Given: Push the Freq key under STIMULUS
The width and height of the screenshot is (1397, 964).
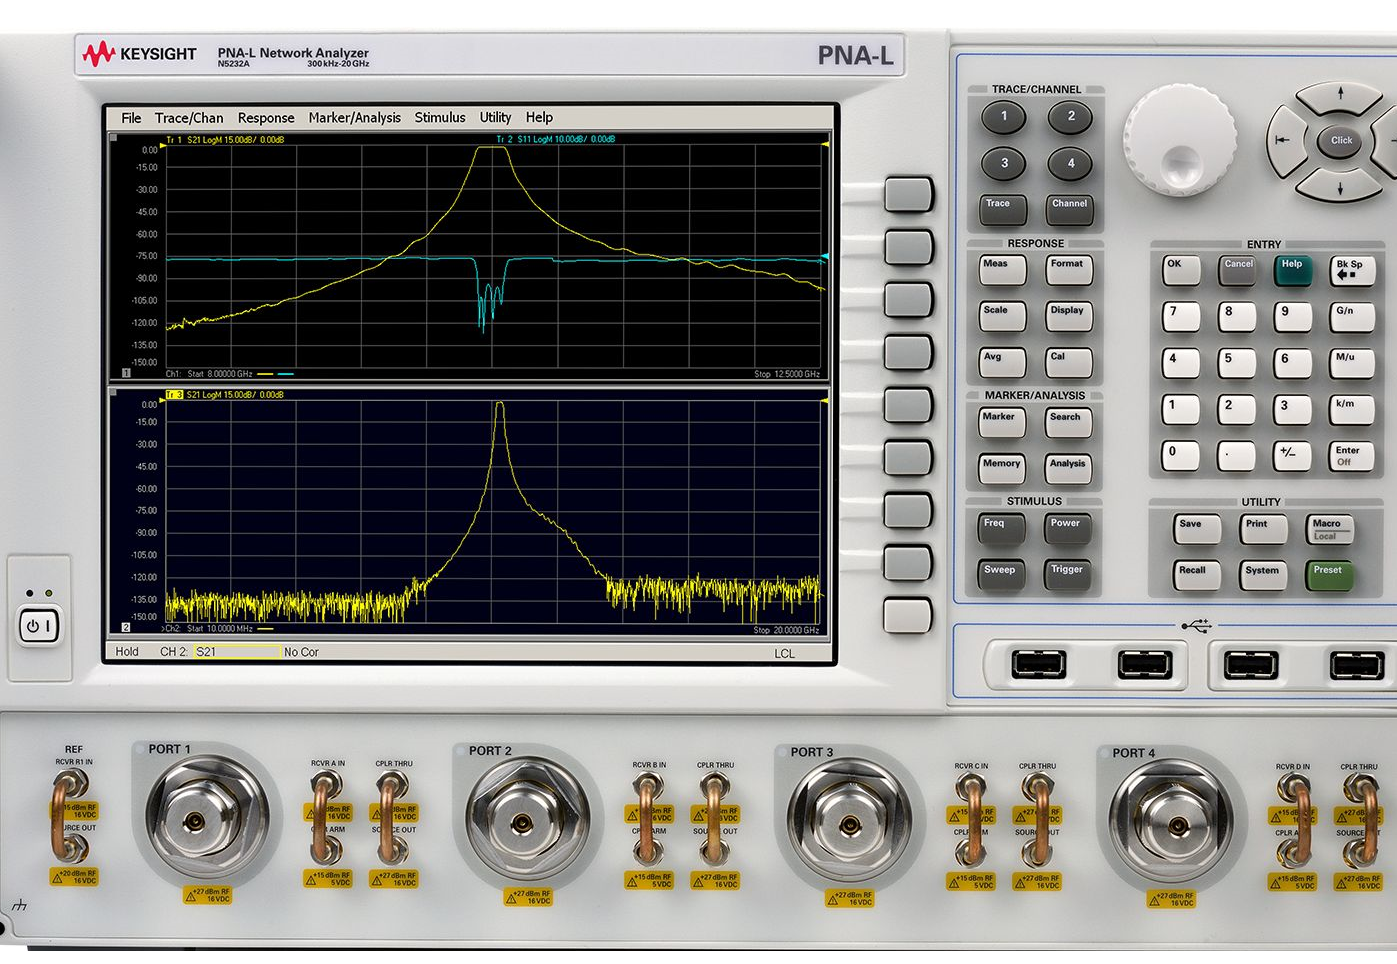Looking at the screenshot, I should coord(1002,528).
